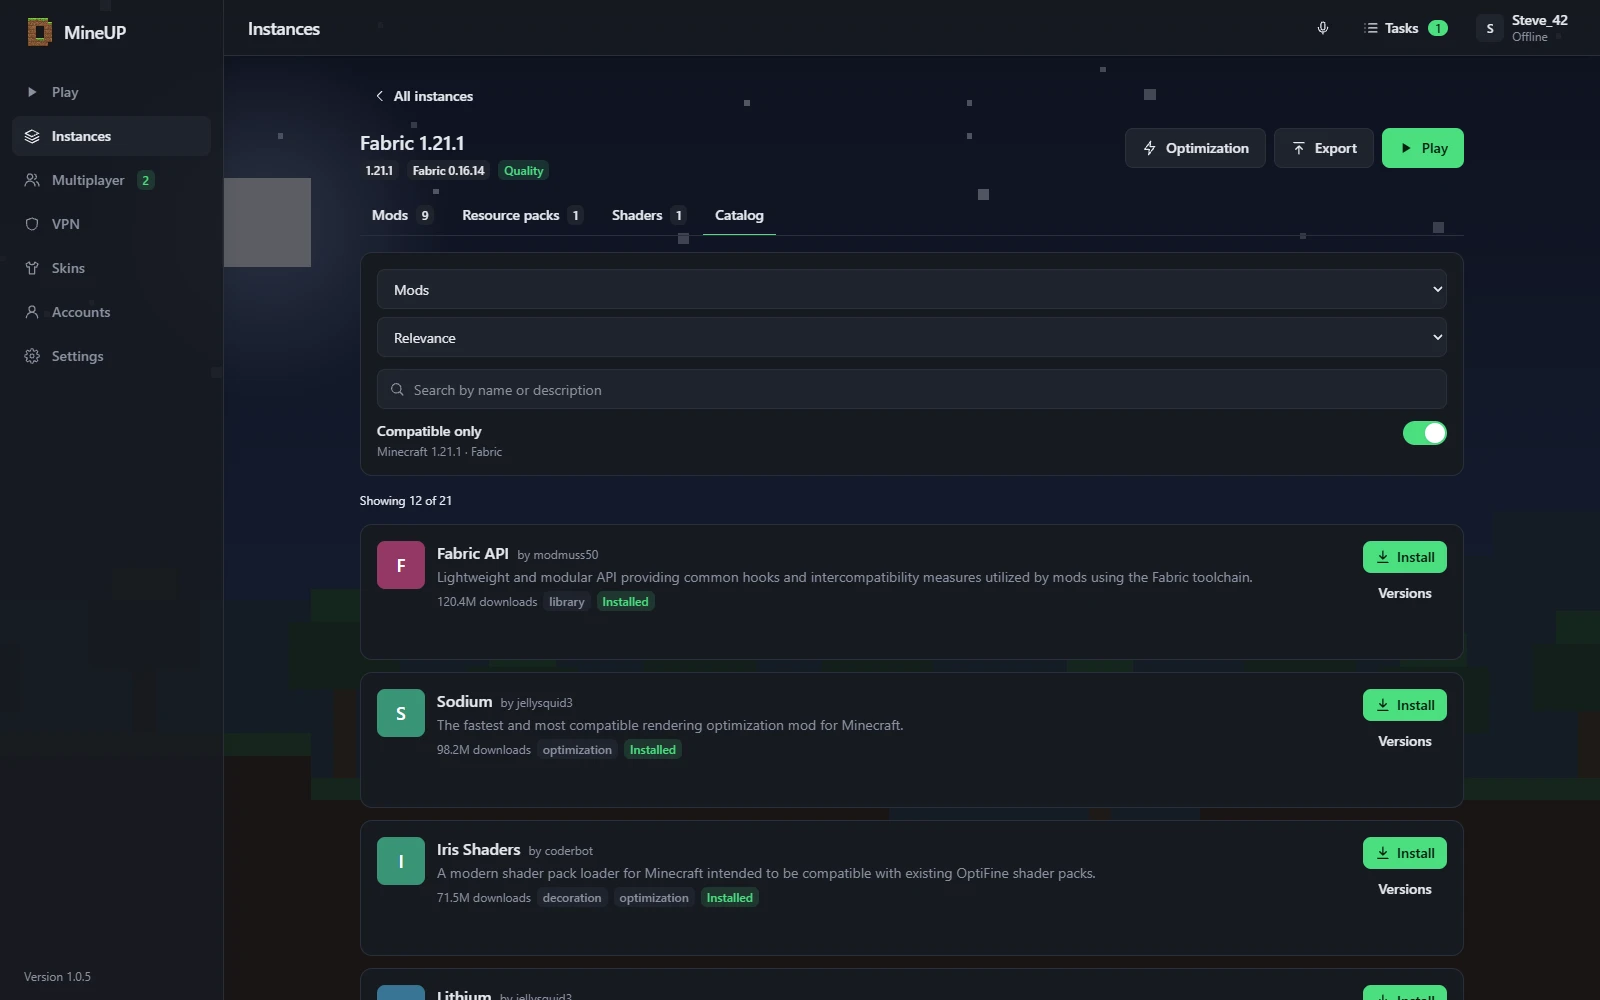This screenshot has height=1000, width=1600.
Task: Switch to the Shaders tab
Action: (649, 215)
